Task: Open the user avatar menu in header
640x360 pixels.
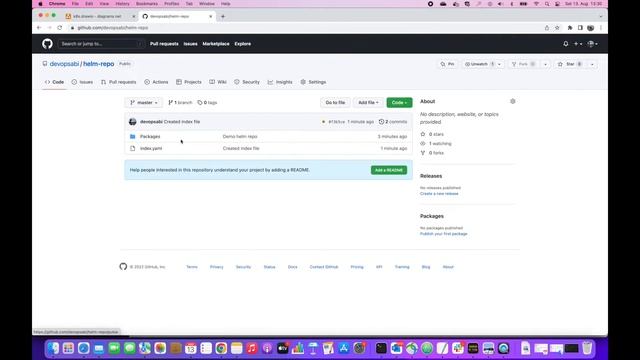Action: click(592, 44)
